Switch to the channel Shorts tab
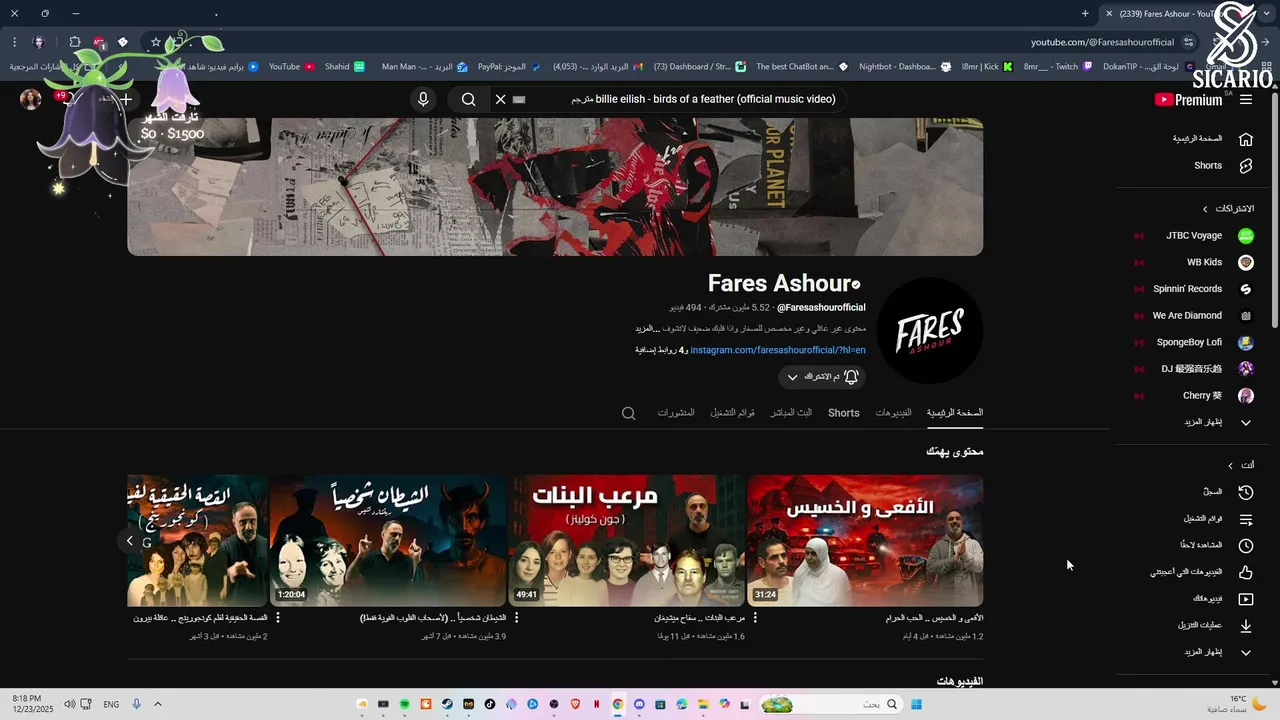 pos(843,413)
